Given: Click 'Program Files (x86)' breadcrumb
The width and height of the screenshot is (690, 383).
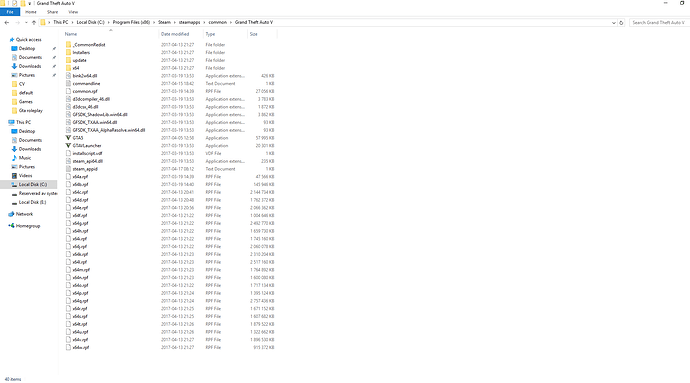Looking at the screenshot, I should (x=131, y=22).
